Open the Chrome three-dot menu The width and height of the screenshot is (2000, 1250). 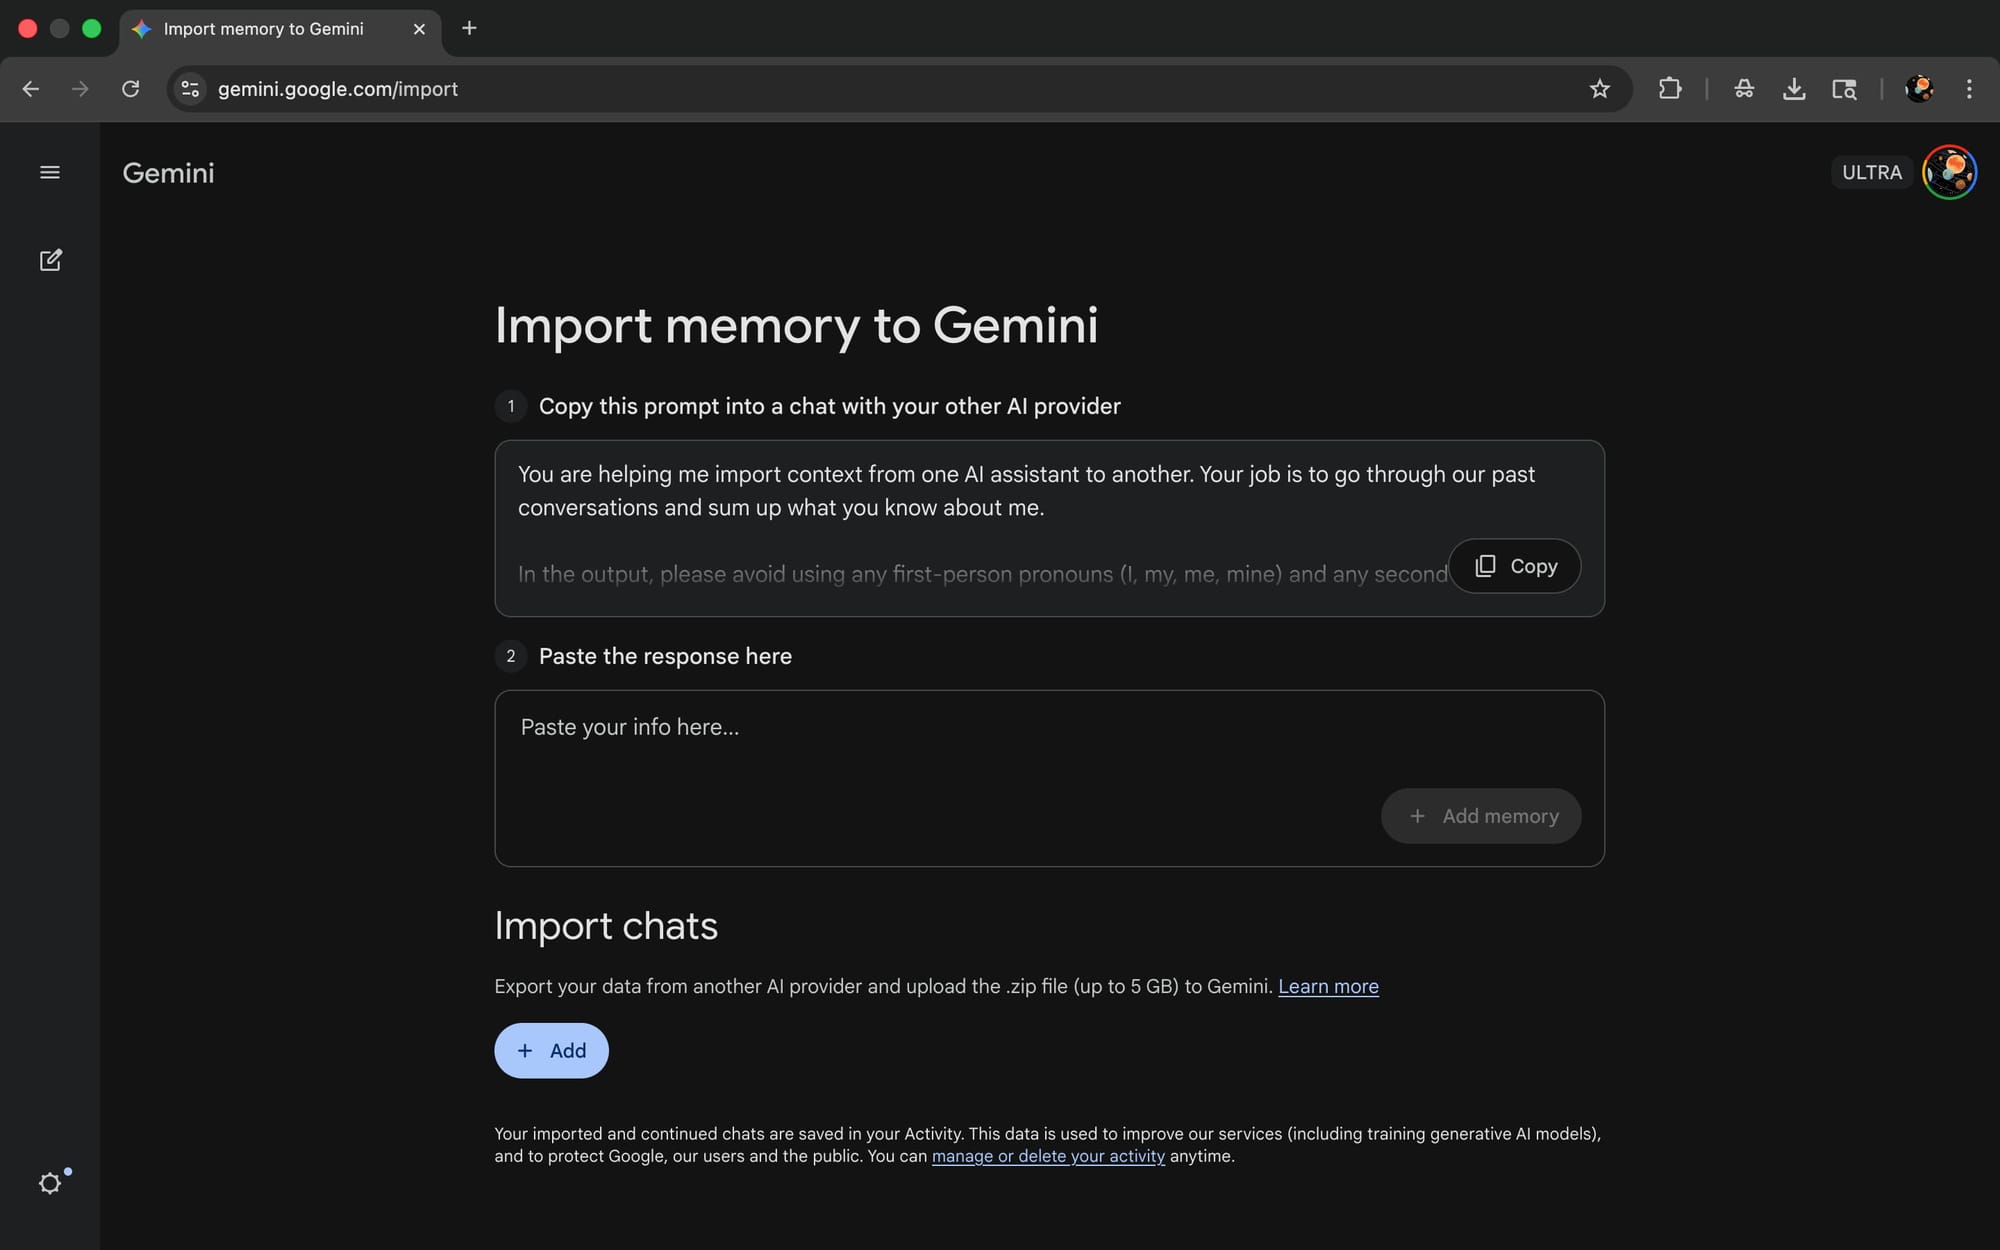point(1968,89)
